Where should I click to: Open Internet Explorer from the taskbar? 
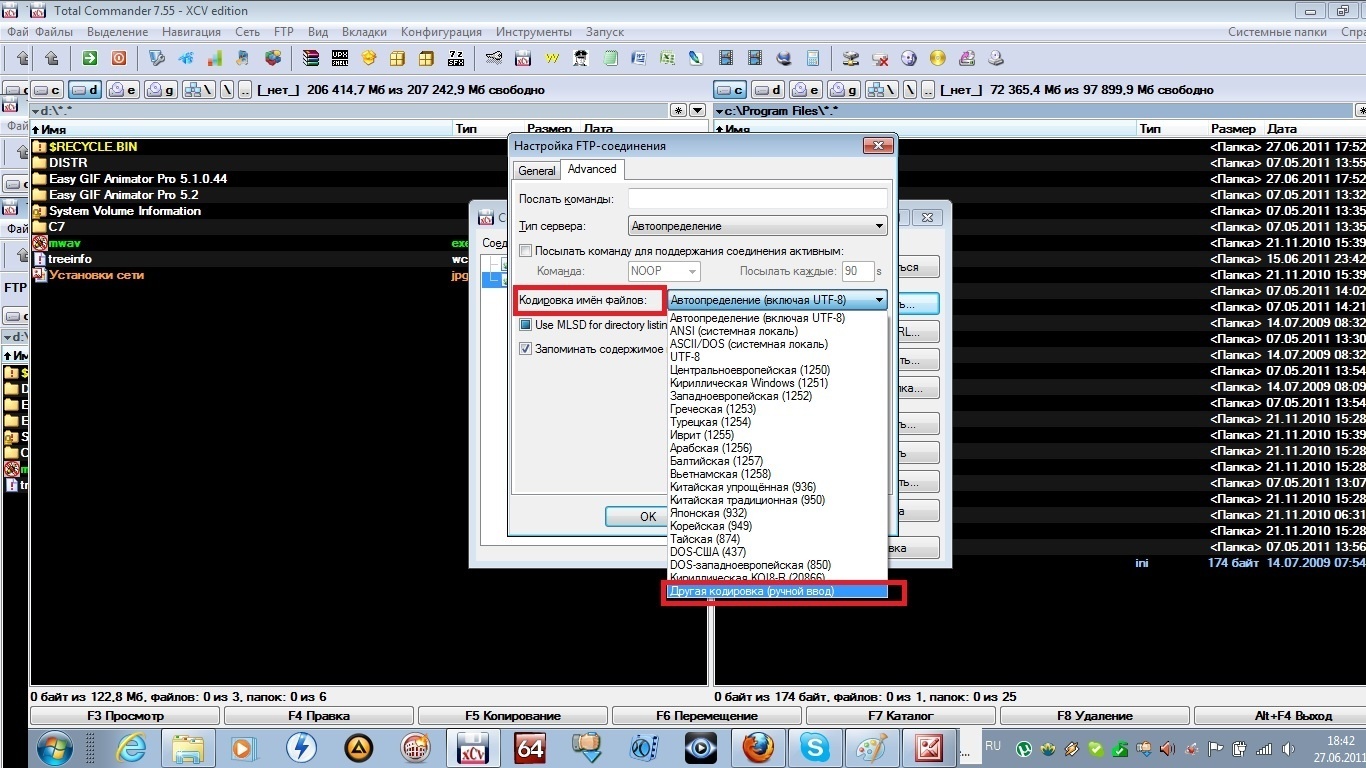(130, 748)
